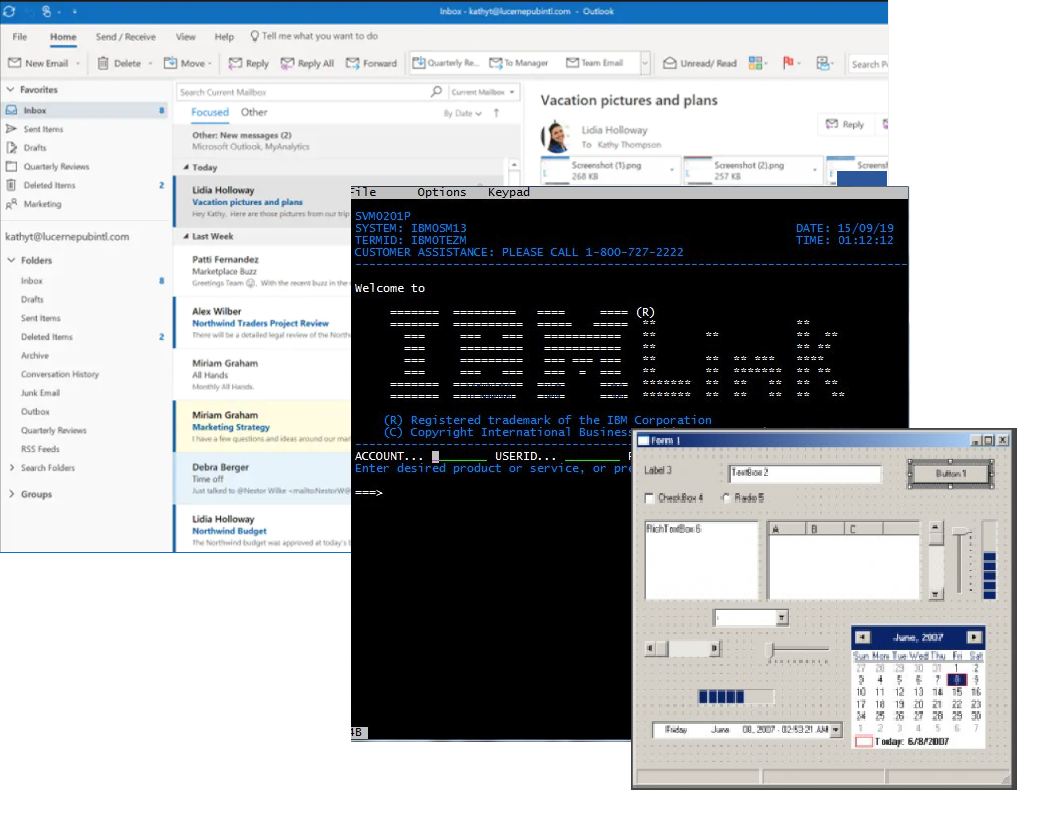
Task: Open the terminal File menu
Action: coord(364,192)
